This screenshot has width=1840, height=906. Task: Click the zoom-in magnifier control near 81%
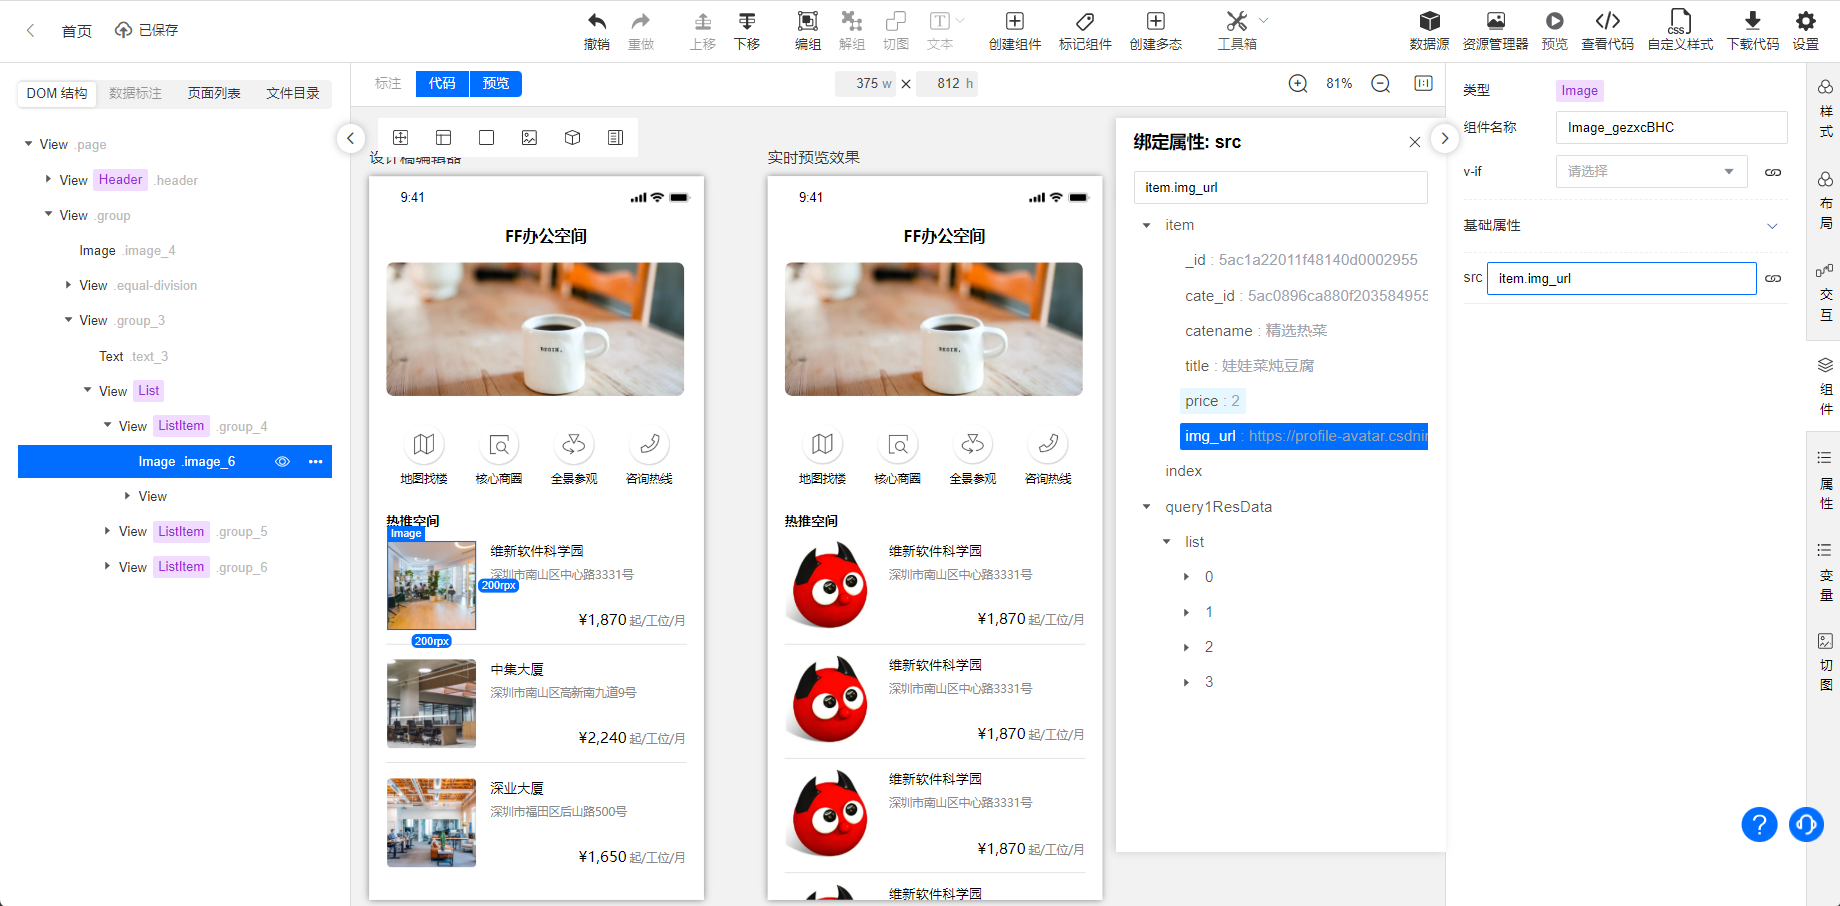(x=1298, y=84)
